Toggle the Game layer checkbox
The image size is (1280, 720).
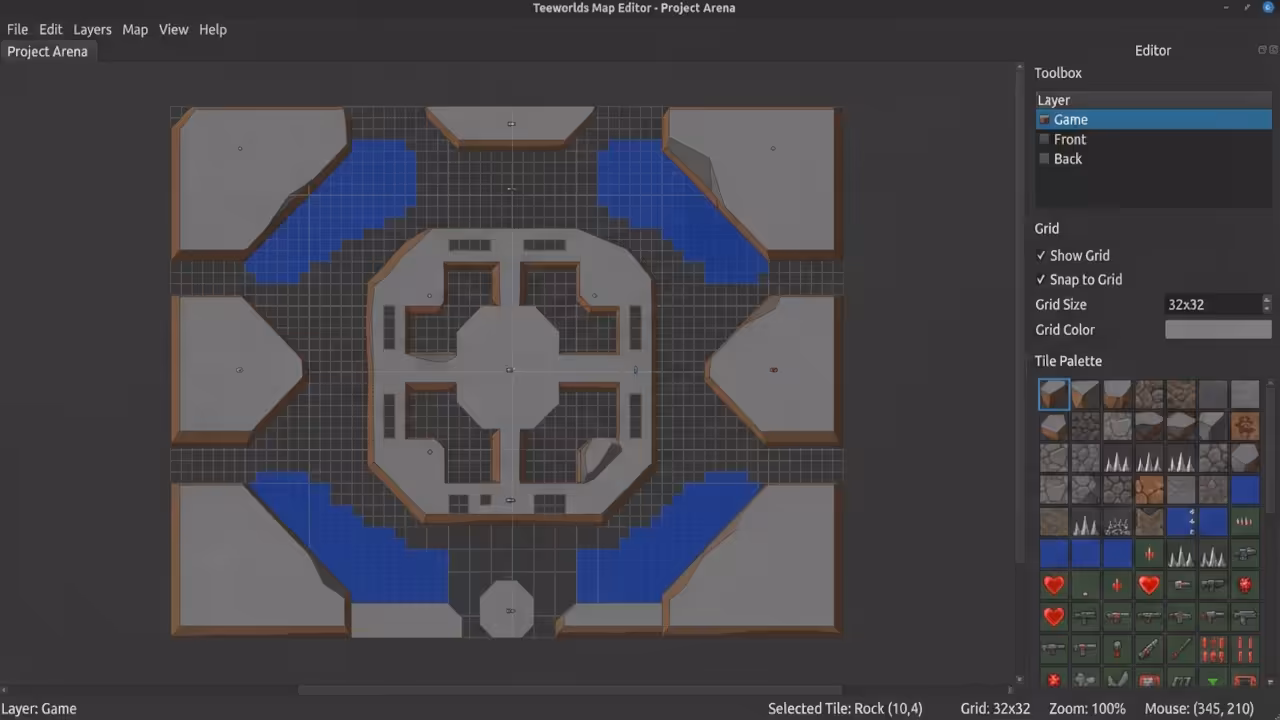pos(1045,119)
